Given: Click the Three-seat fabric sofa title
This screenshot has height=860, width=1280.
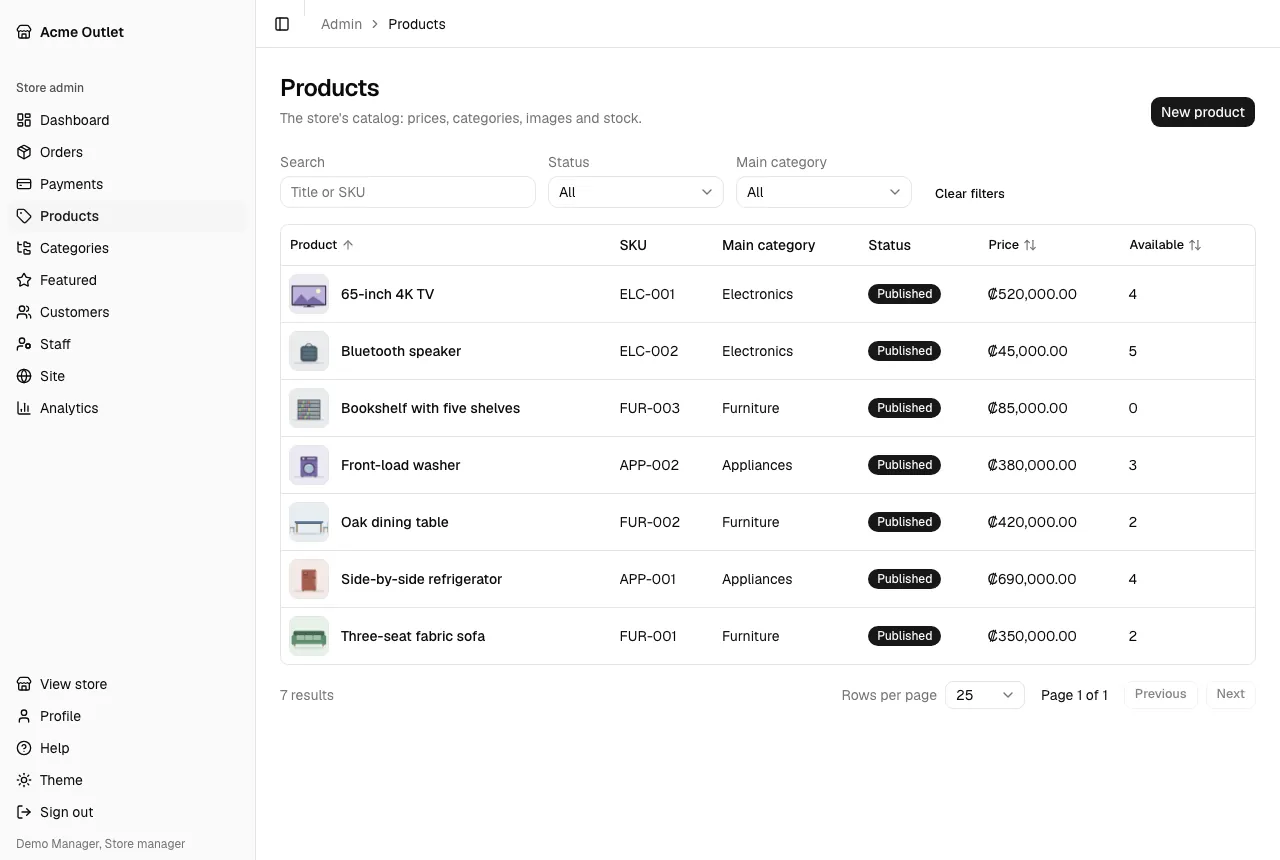Looking at the screenshot, I should point(413,636).
